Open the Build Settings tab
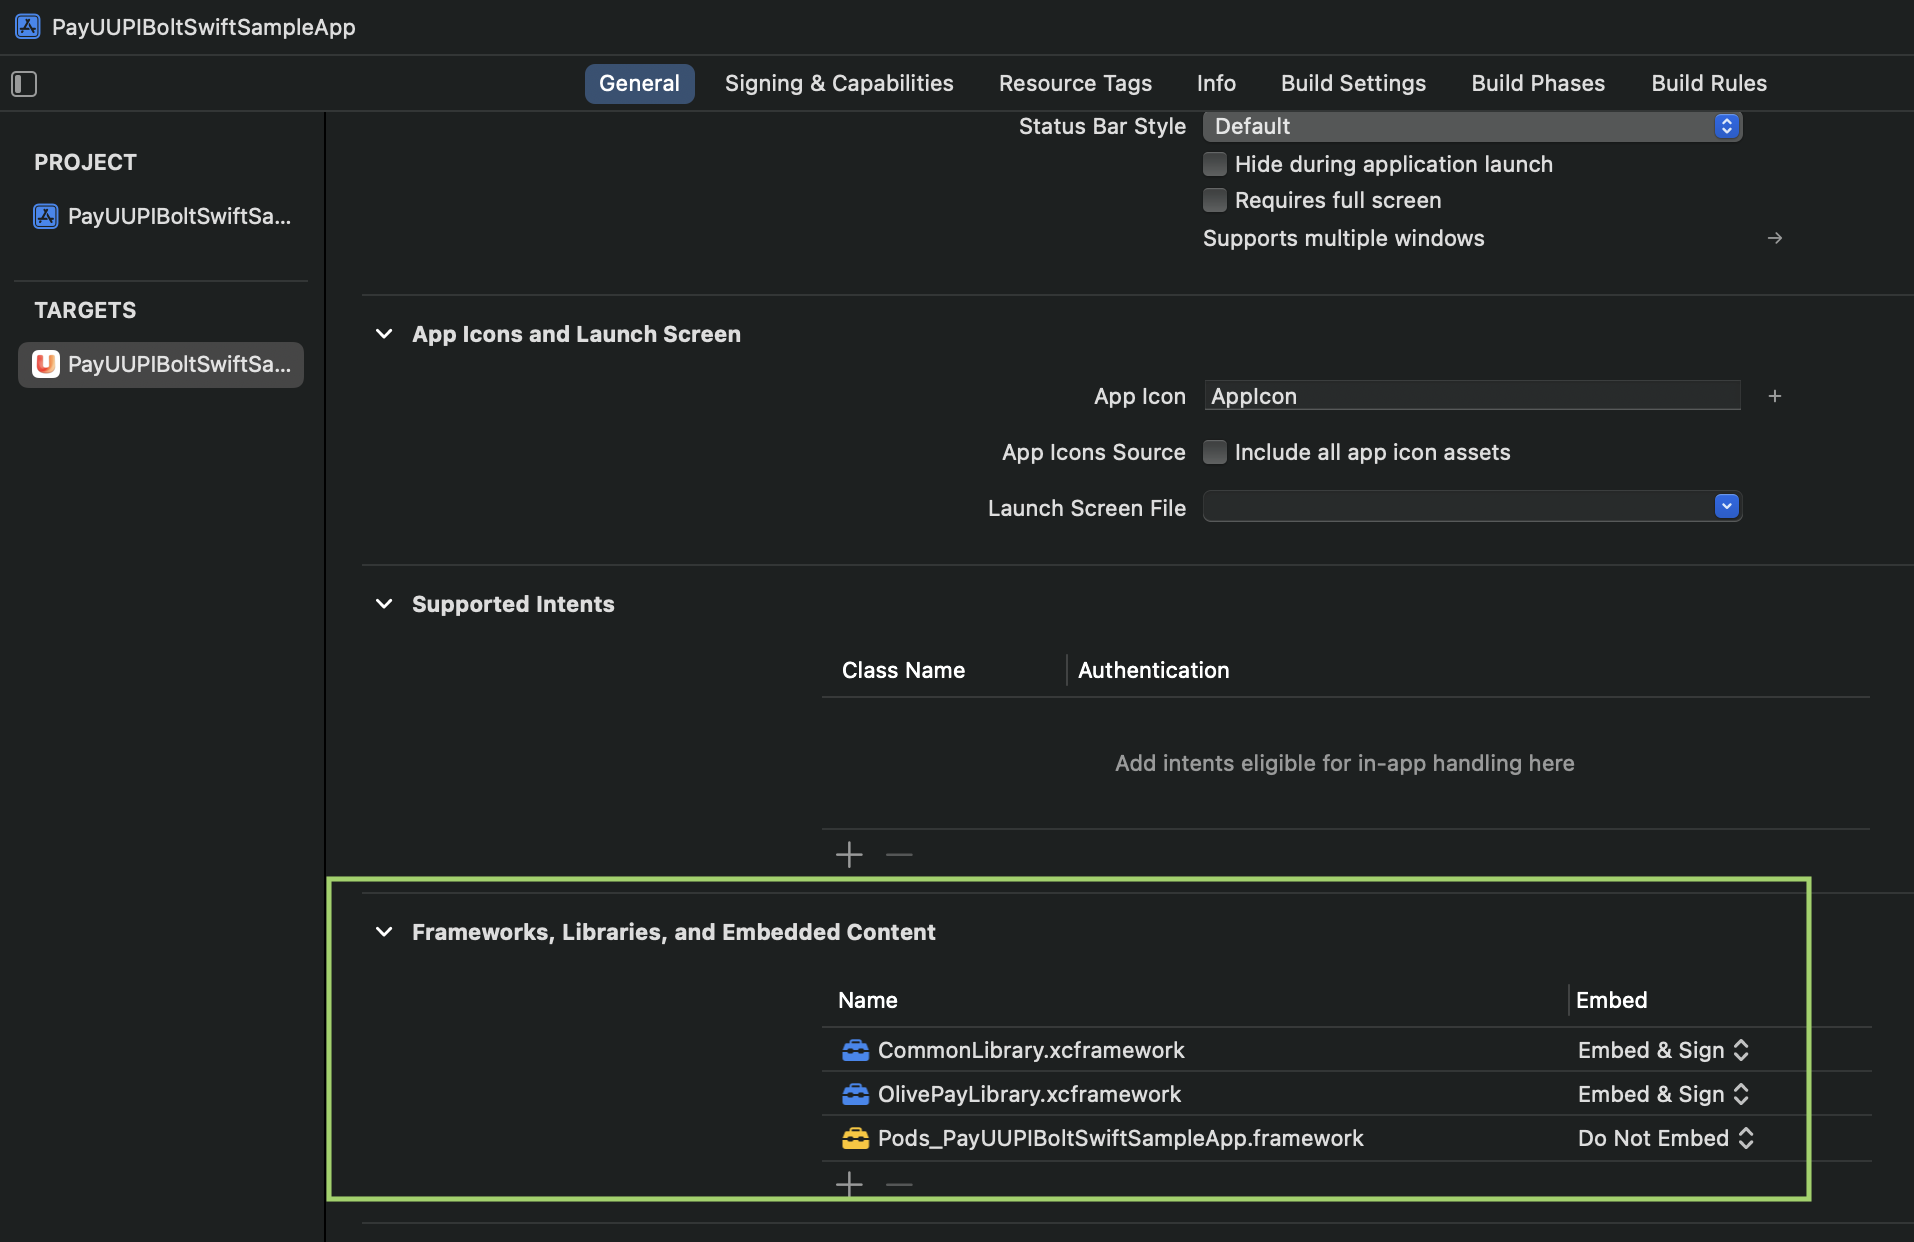Viewport: 1914px width, 1242px height. [1353, 83]
